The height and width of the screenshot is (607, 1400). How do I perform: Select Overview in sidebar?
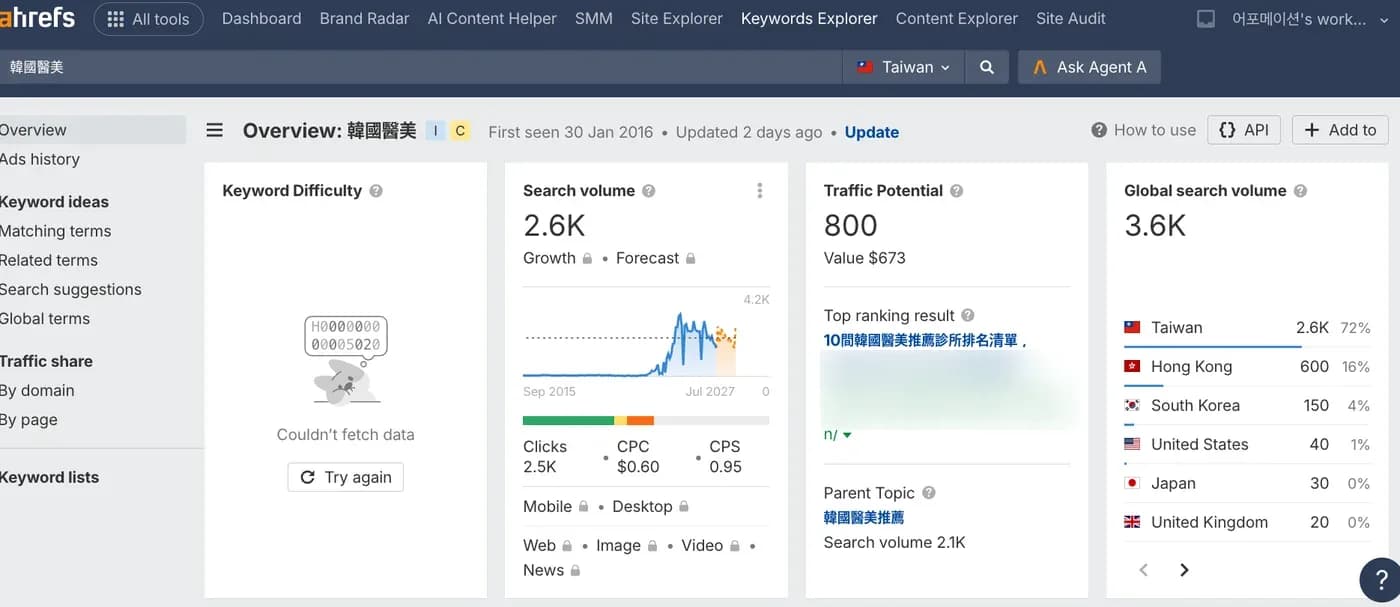92,130
